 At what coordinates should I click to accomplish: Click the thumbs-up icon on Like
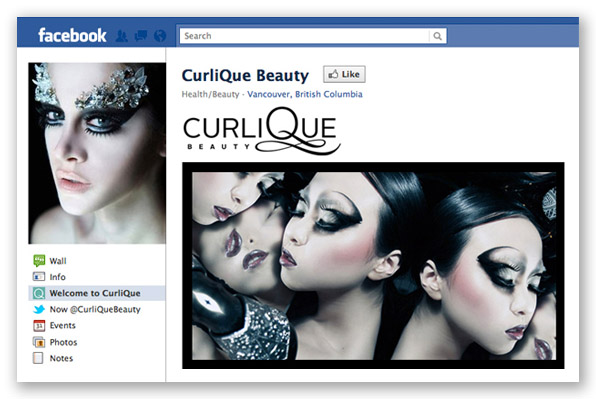[x=333, y=74]
